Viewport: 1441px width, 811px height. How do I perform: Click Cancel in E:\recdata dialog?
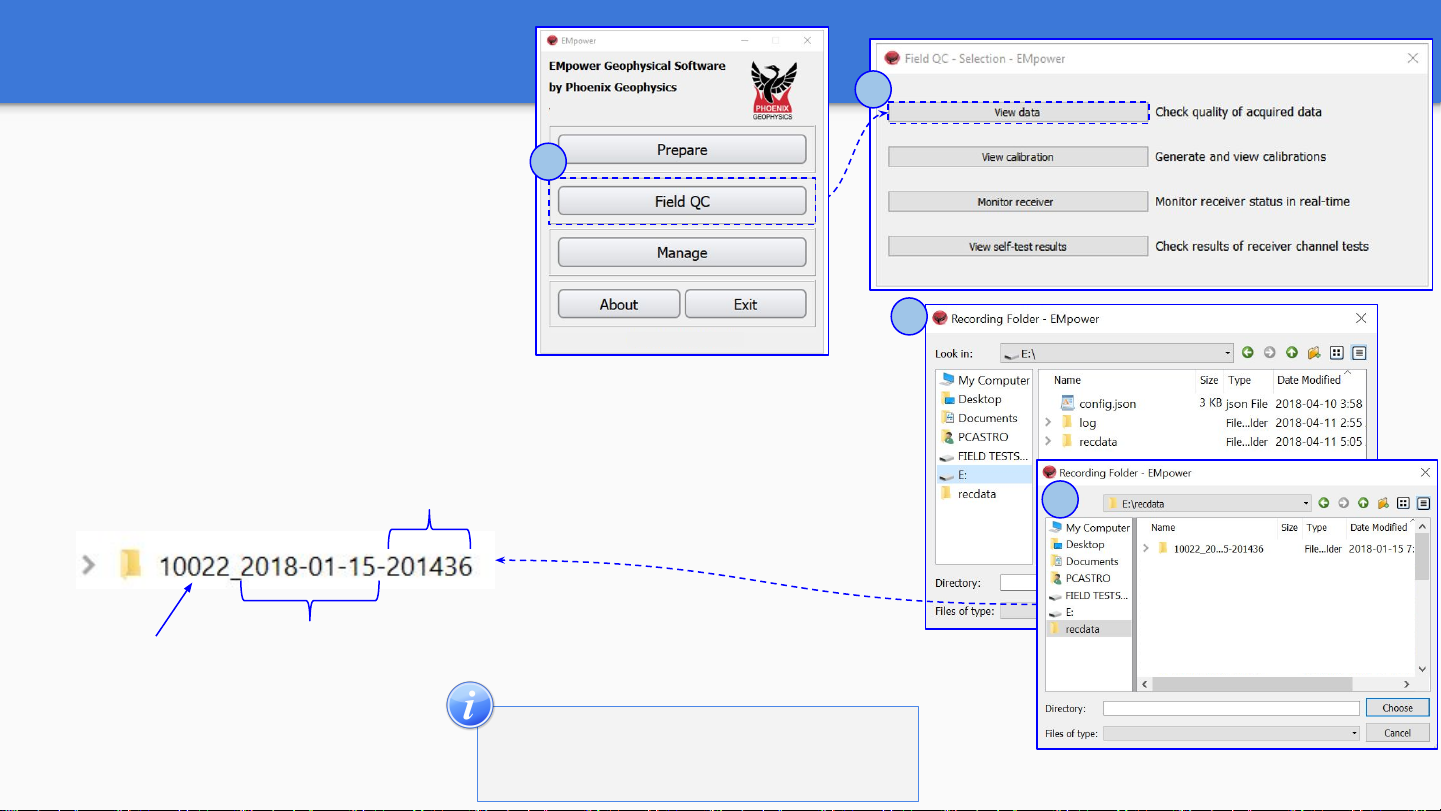tap(1397, 733)
